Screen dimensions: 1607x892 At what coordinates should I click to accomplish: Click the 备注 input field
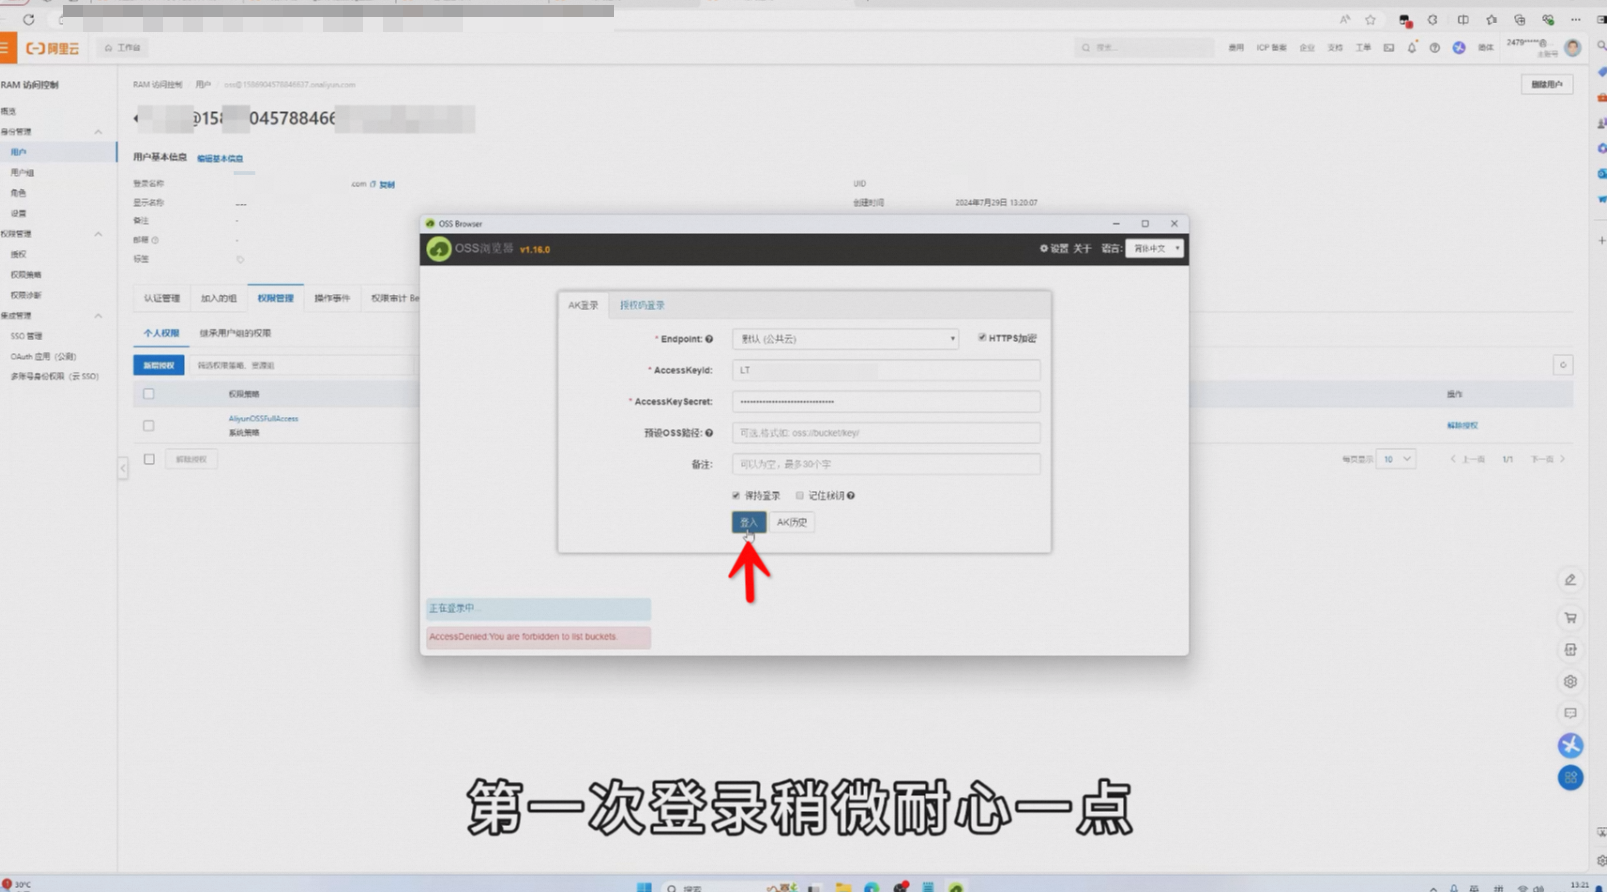pos(886,464)
